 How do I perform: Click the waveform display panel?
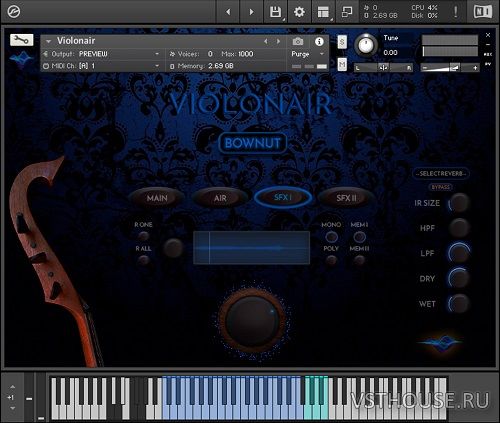[x=251, y=248]
